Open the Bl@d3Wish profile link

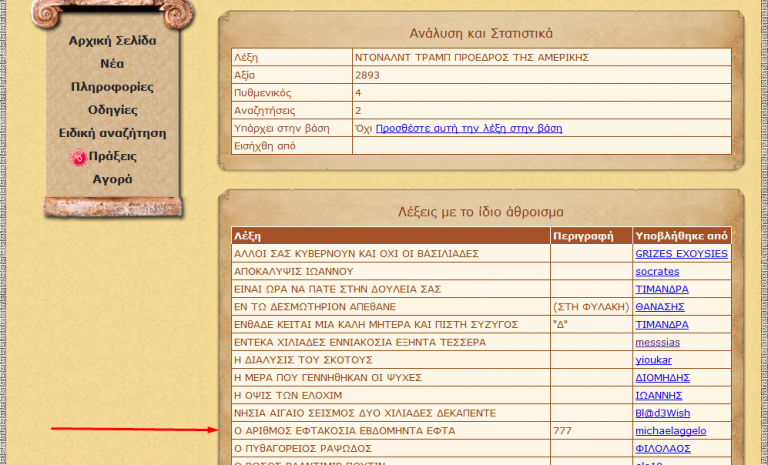point(663,413)
